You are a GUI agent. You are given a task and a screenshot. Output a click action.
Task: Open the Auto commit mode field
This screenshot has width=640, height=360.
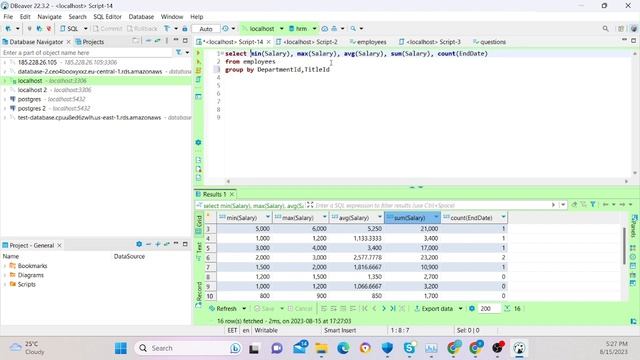click(206, 29)
